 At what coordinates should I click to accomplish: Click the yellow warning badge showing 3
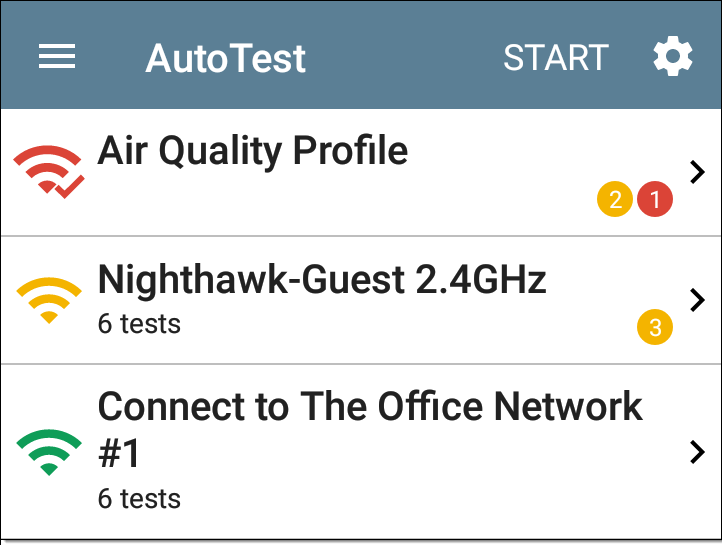[x=655, y=327]
